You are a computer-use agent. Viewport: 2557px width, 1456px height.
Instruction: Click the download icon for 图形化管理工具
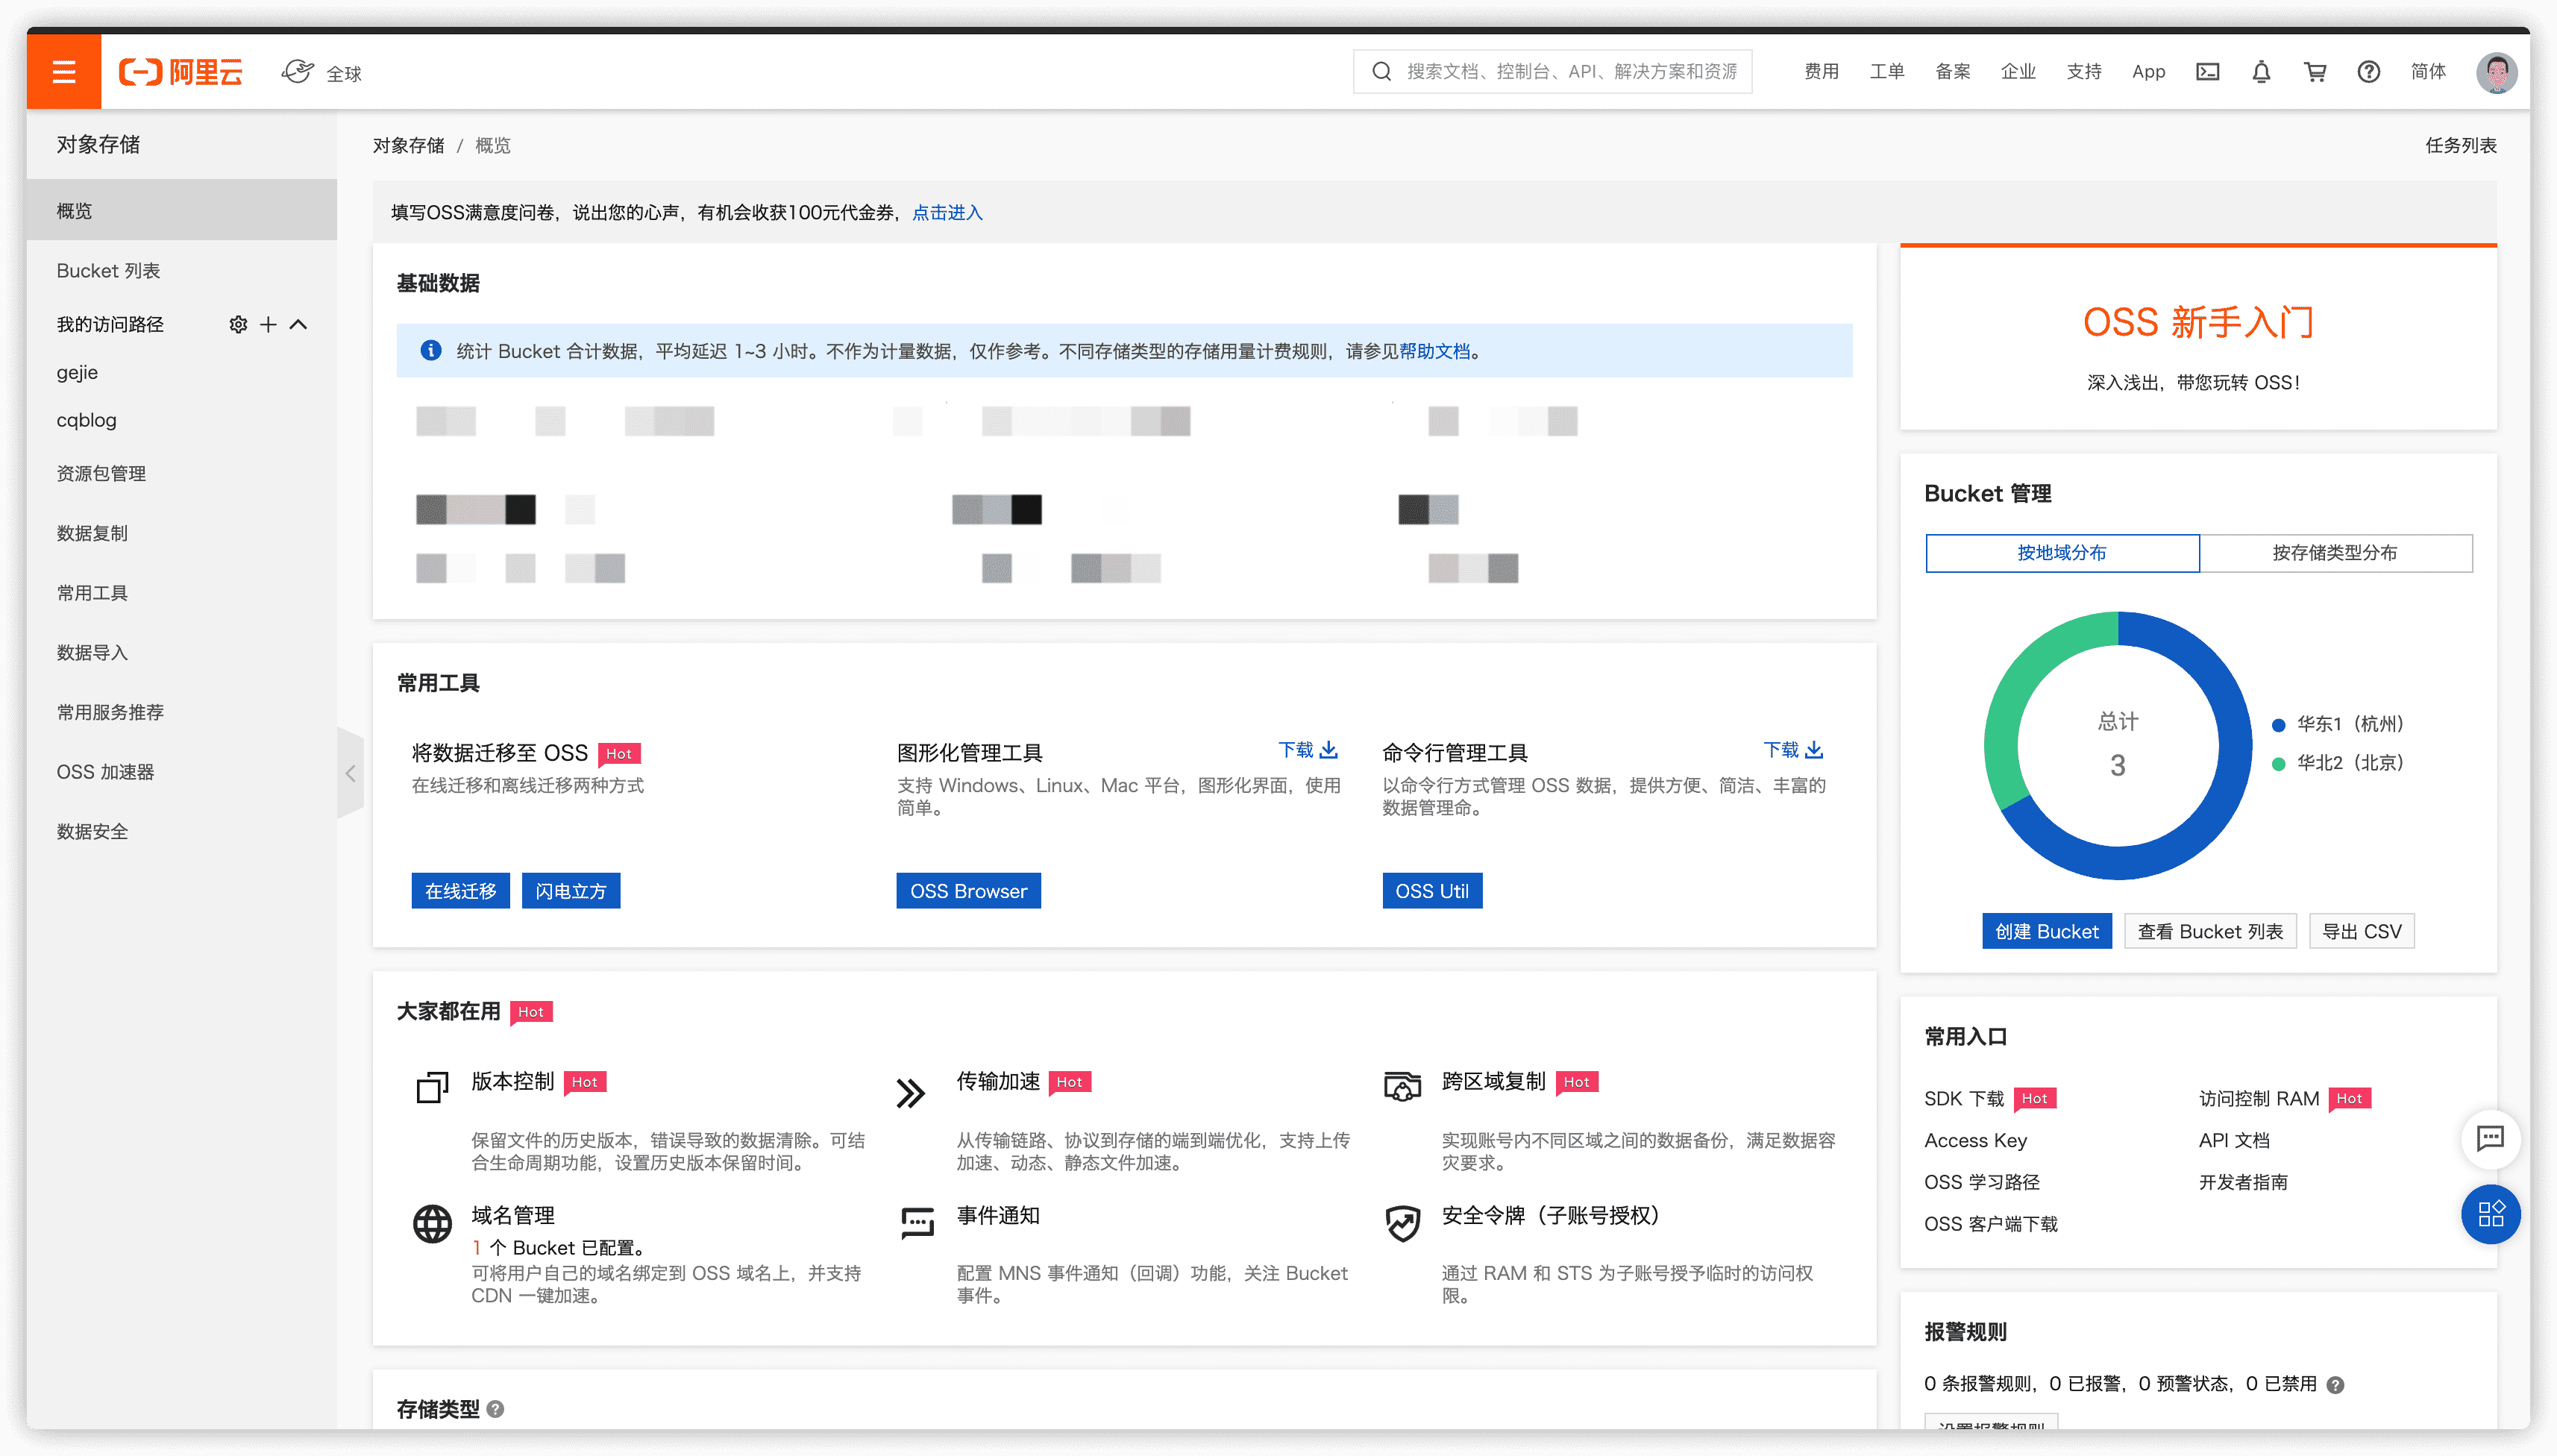click(x=1328, y=749)
